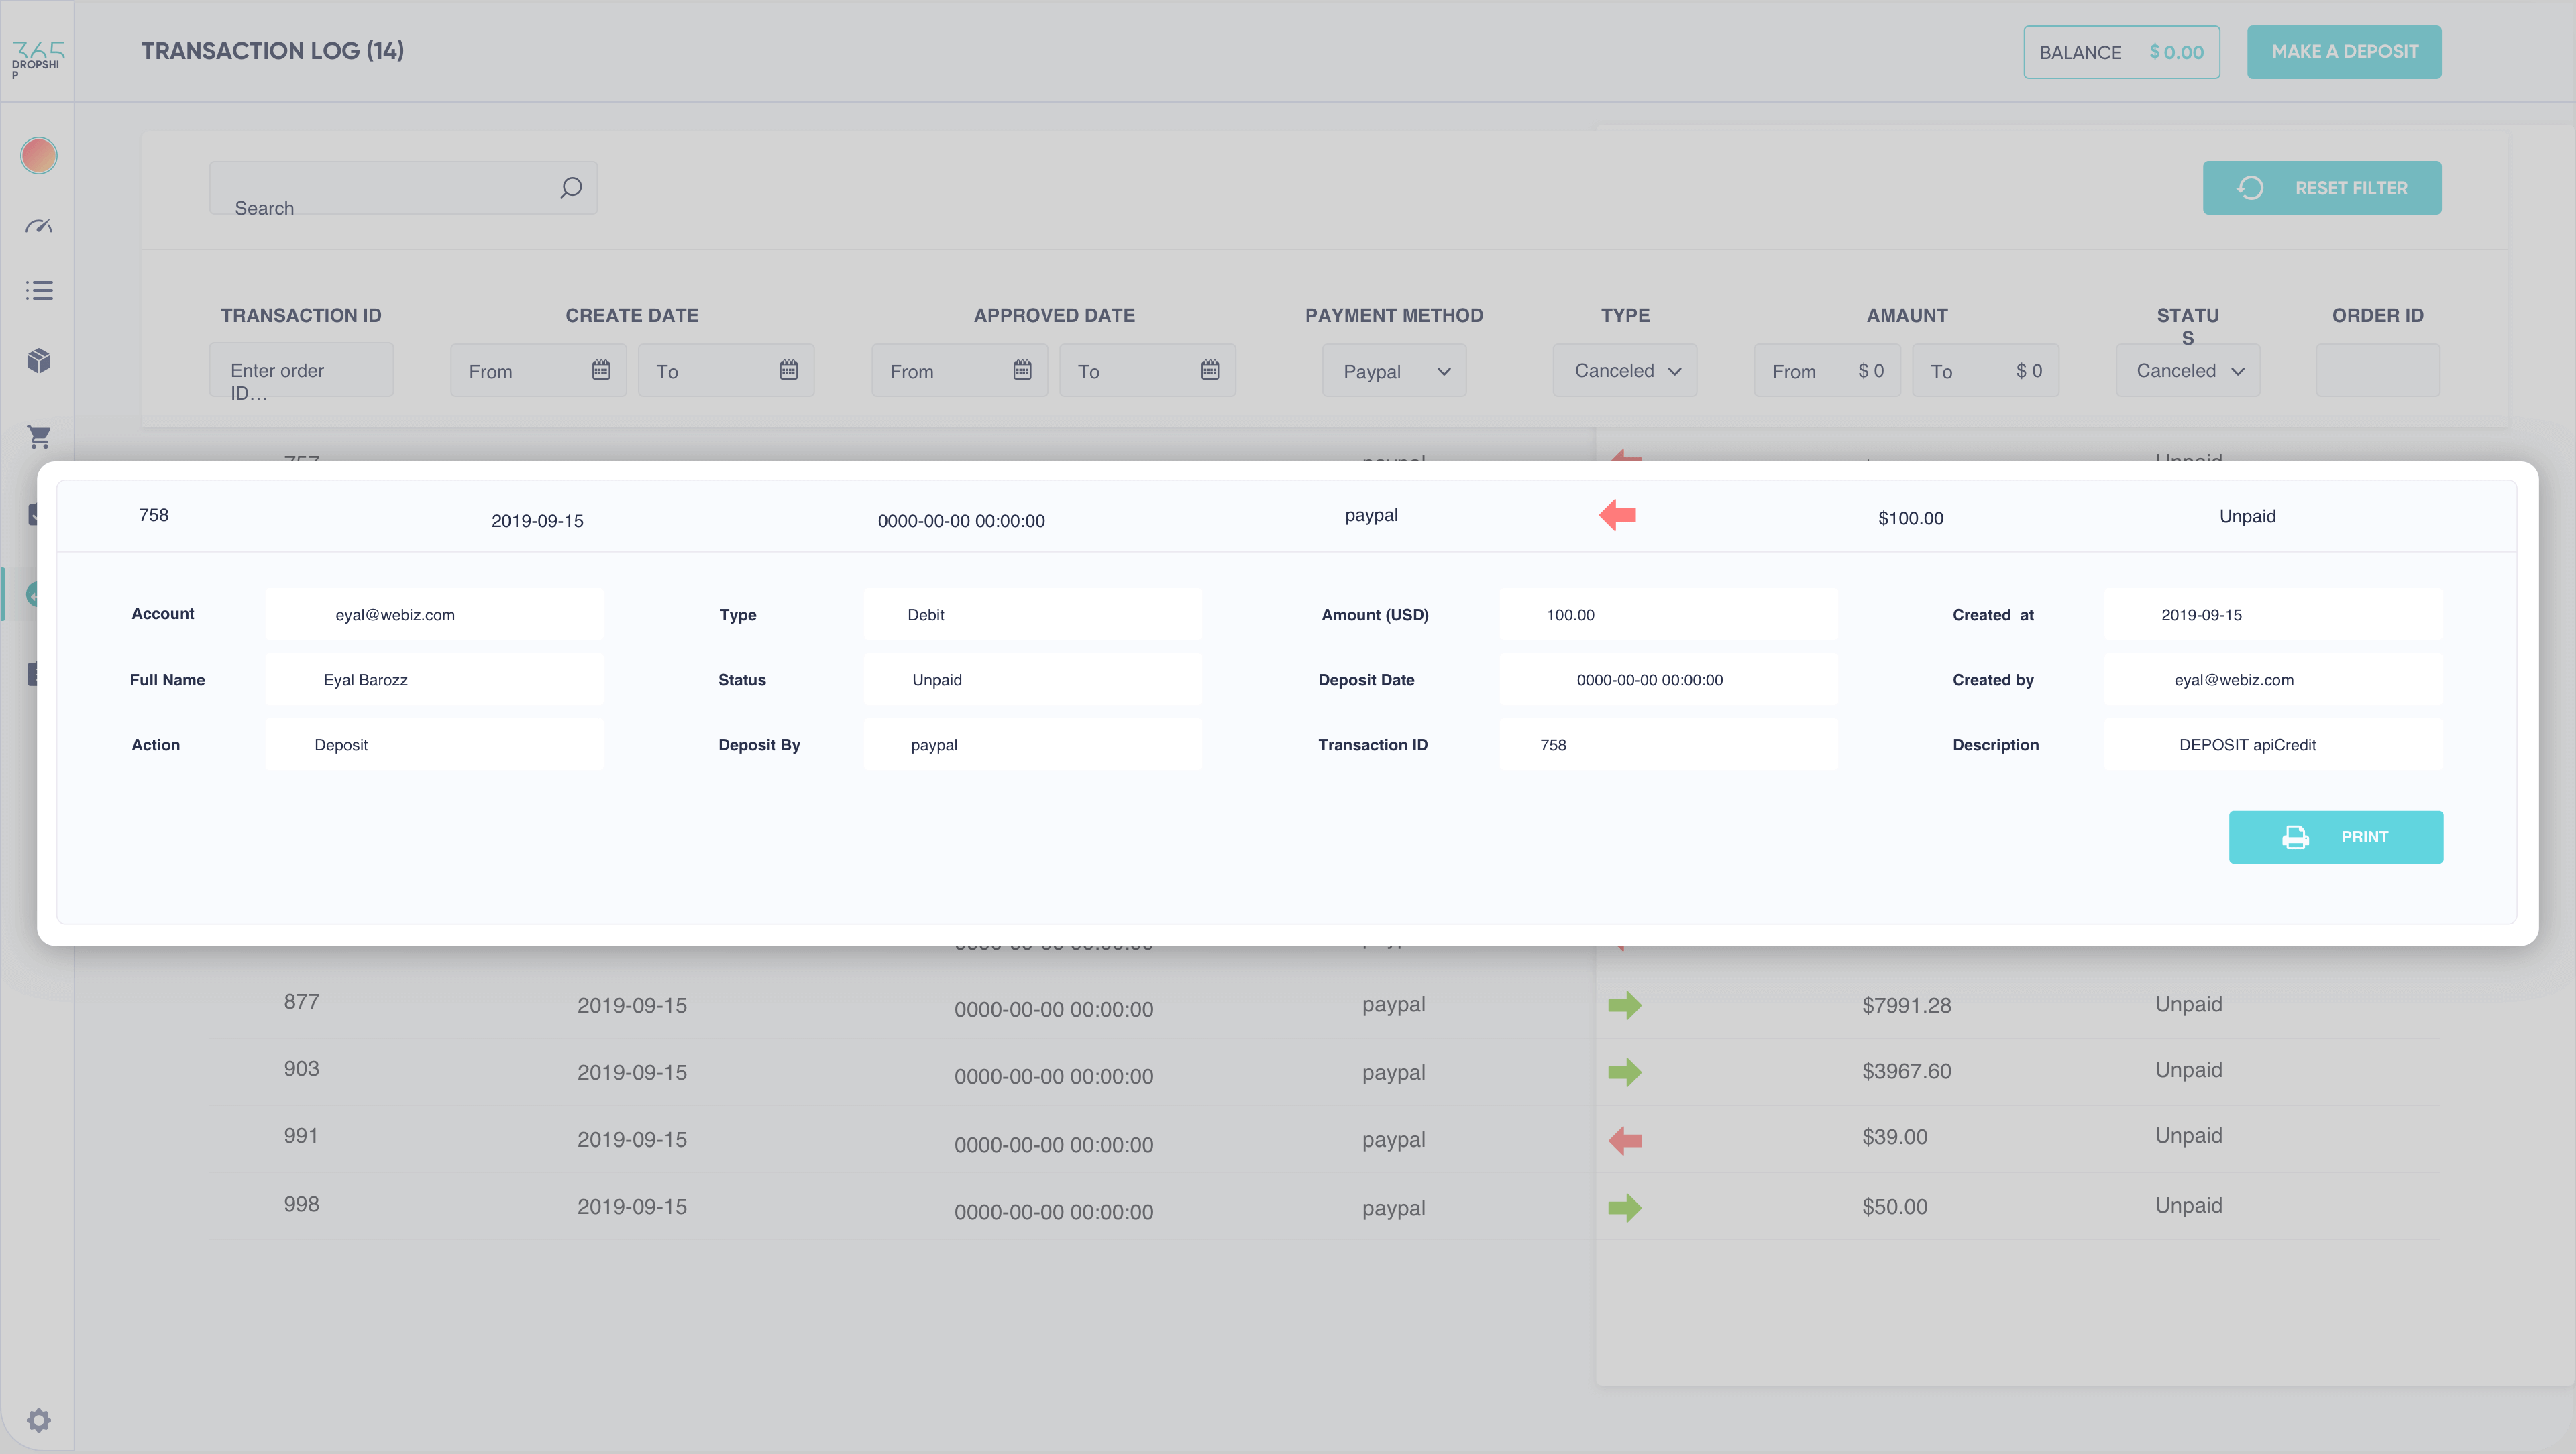Click amount $7991.28
Screen dimensions: 2576x1454
1906,1005
